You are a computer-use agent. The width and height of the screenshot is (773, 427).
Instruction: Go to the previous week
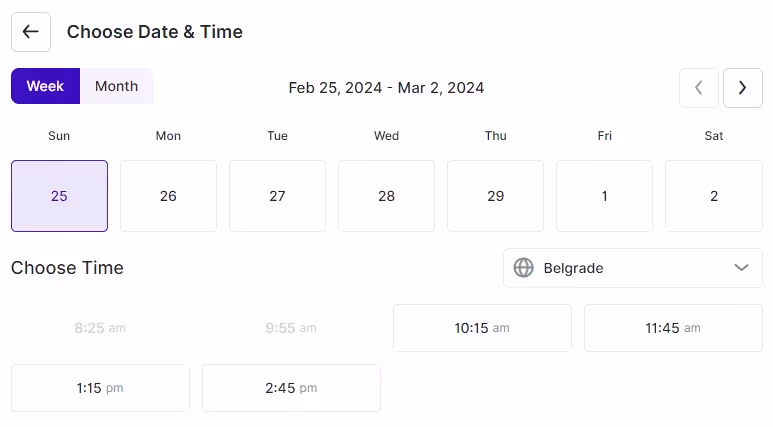coord(699,88)
